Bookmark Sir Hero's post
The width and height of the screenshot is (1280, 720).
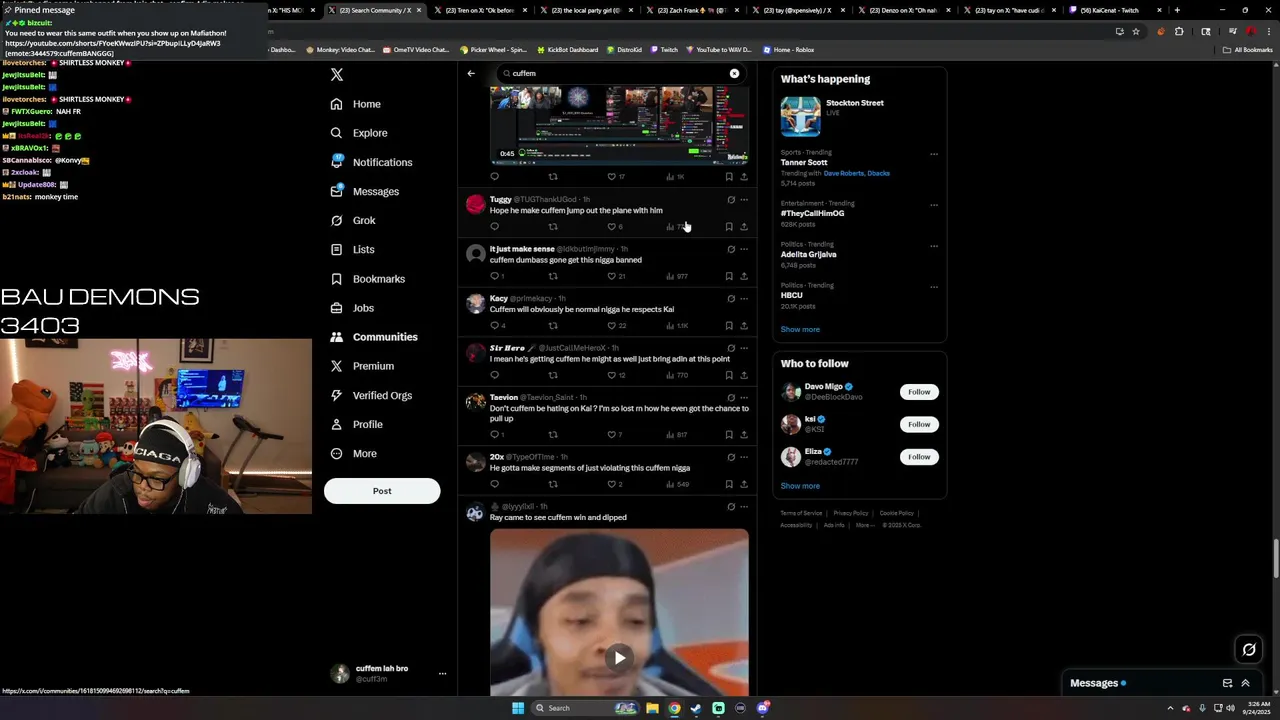pyautogui.click(x=729, y=375)
